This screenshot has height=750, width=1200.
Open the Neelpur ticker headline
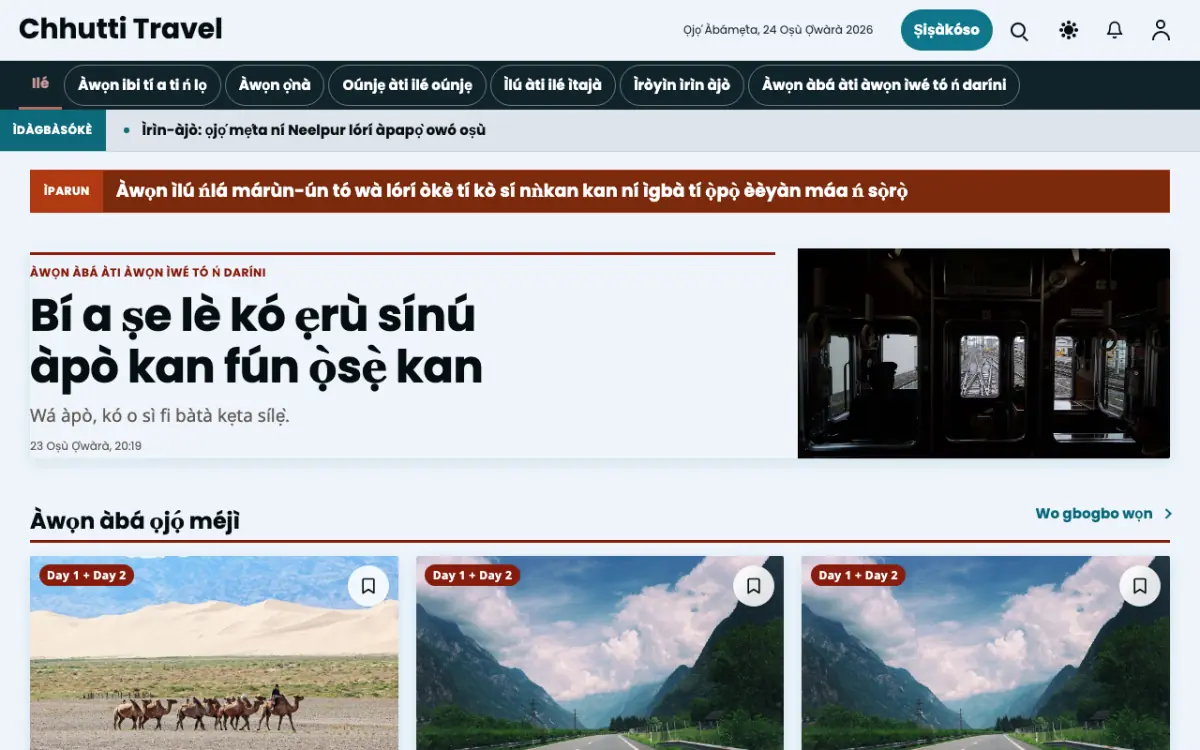click(x=313, y=130)
